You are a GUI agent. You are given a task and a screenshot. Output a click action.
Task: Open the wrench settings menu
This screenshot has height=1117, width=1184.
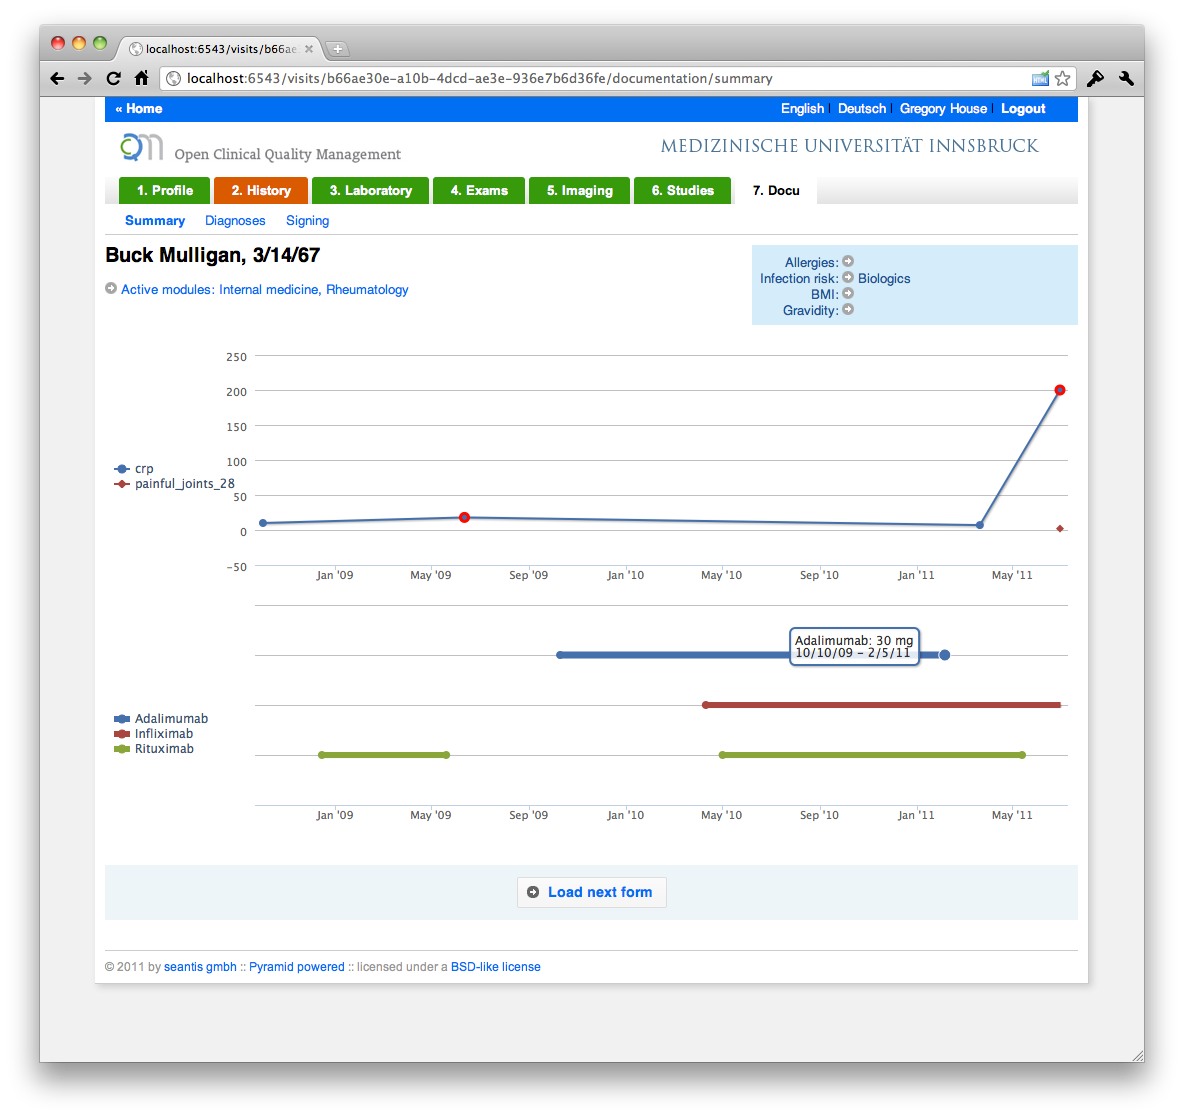[x=1126, y=79]
